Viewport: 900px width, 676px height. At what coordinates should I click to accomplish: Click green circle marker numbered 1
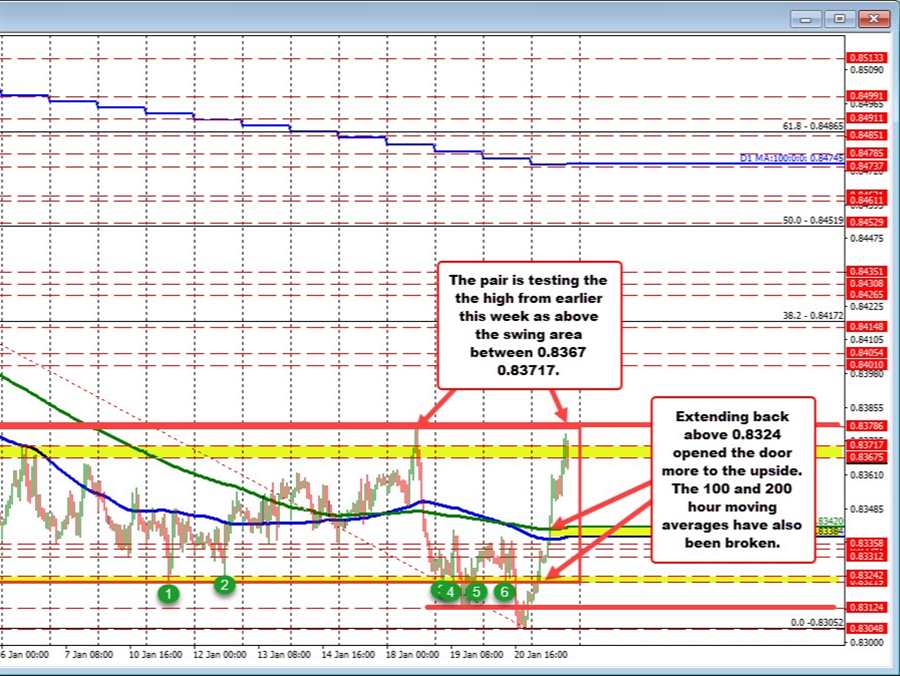coord(171,593)
